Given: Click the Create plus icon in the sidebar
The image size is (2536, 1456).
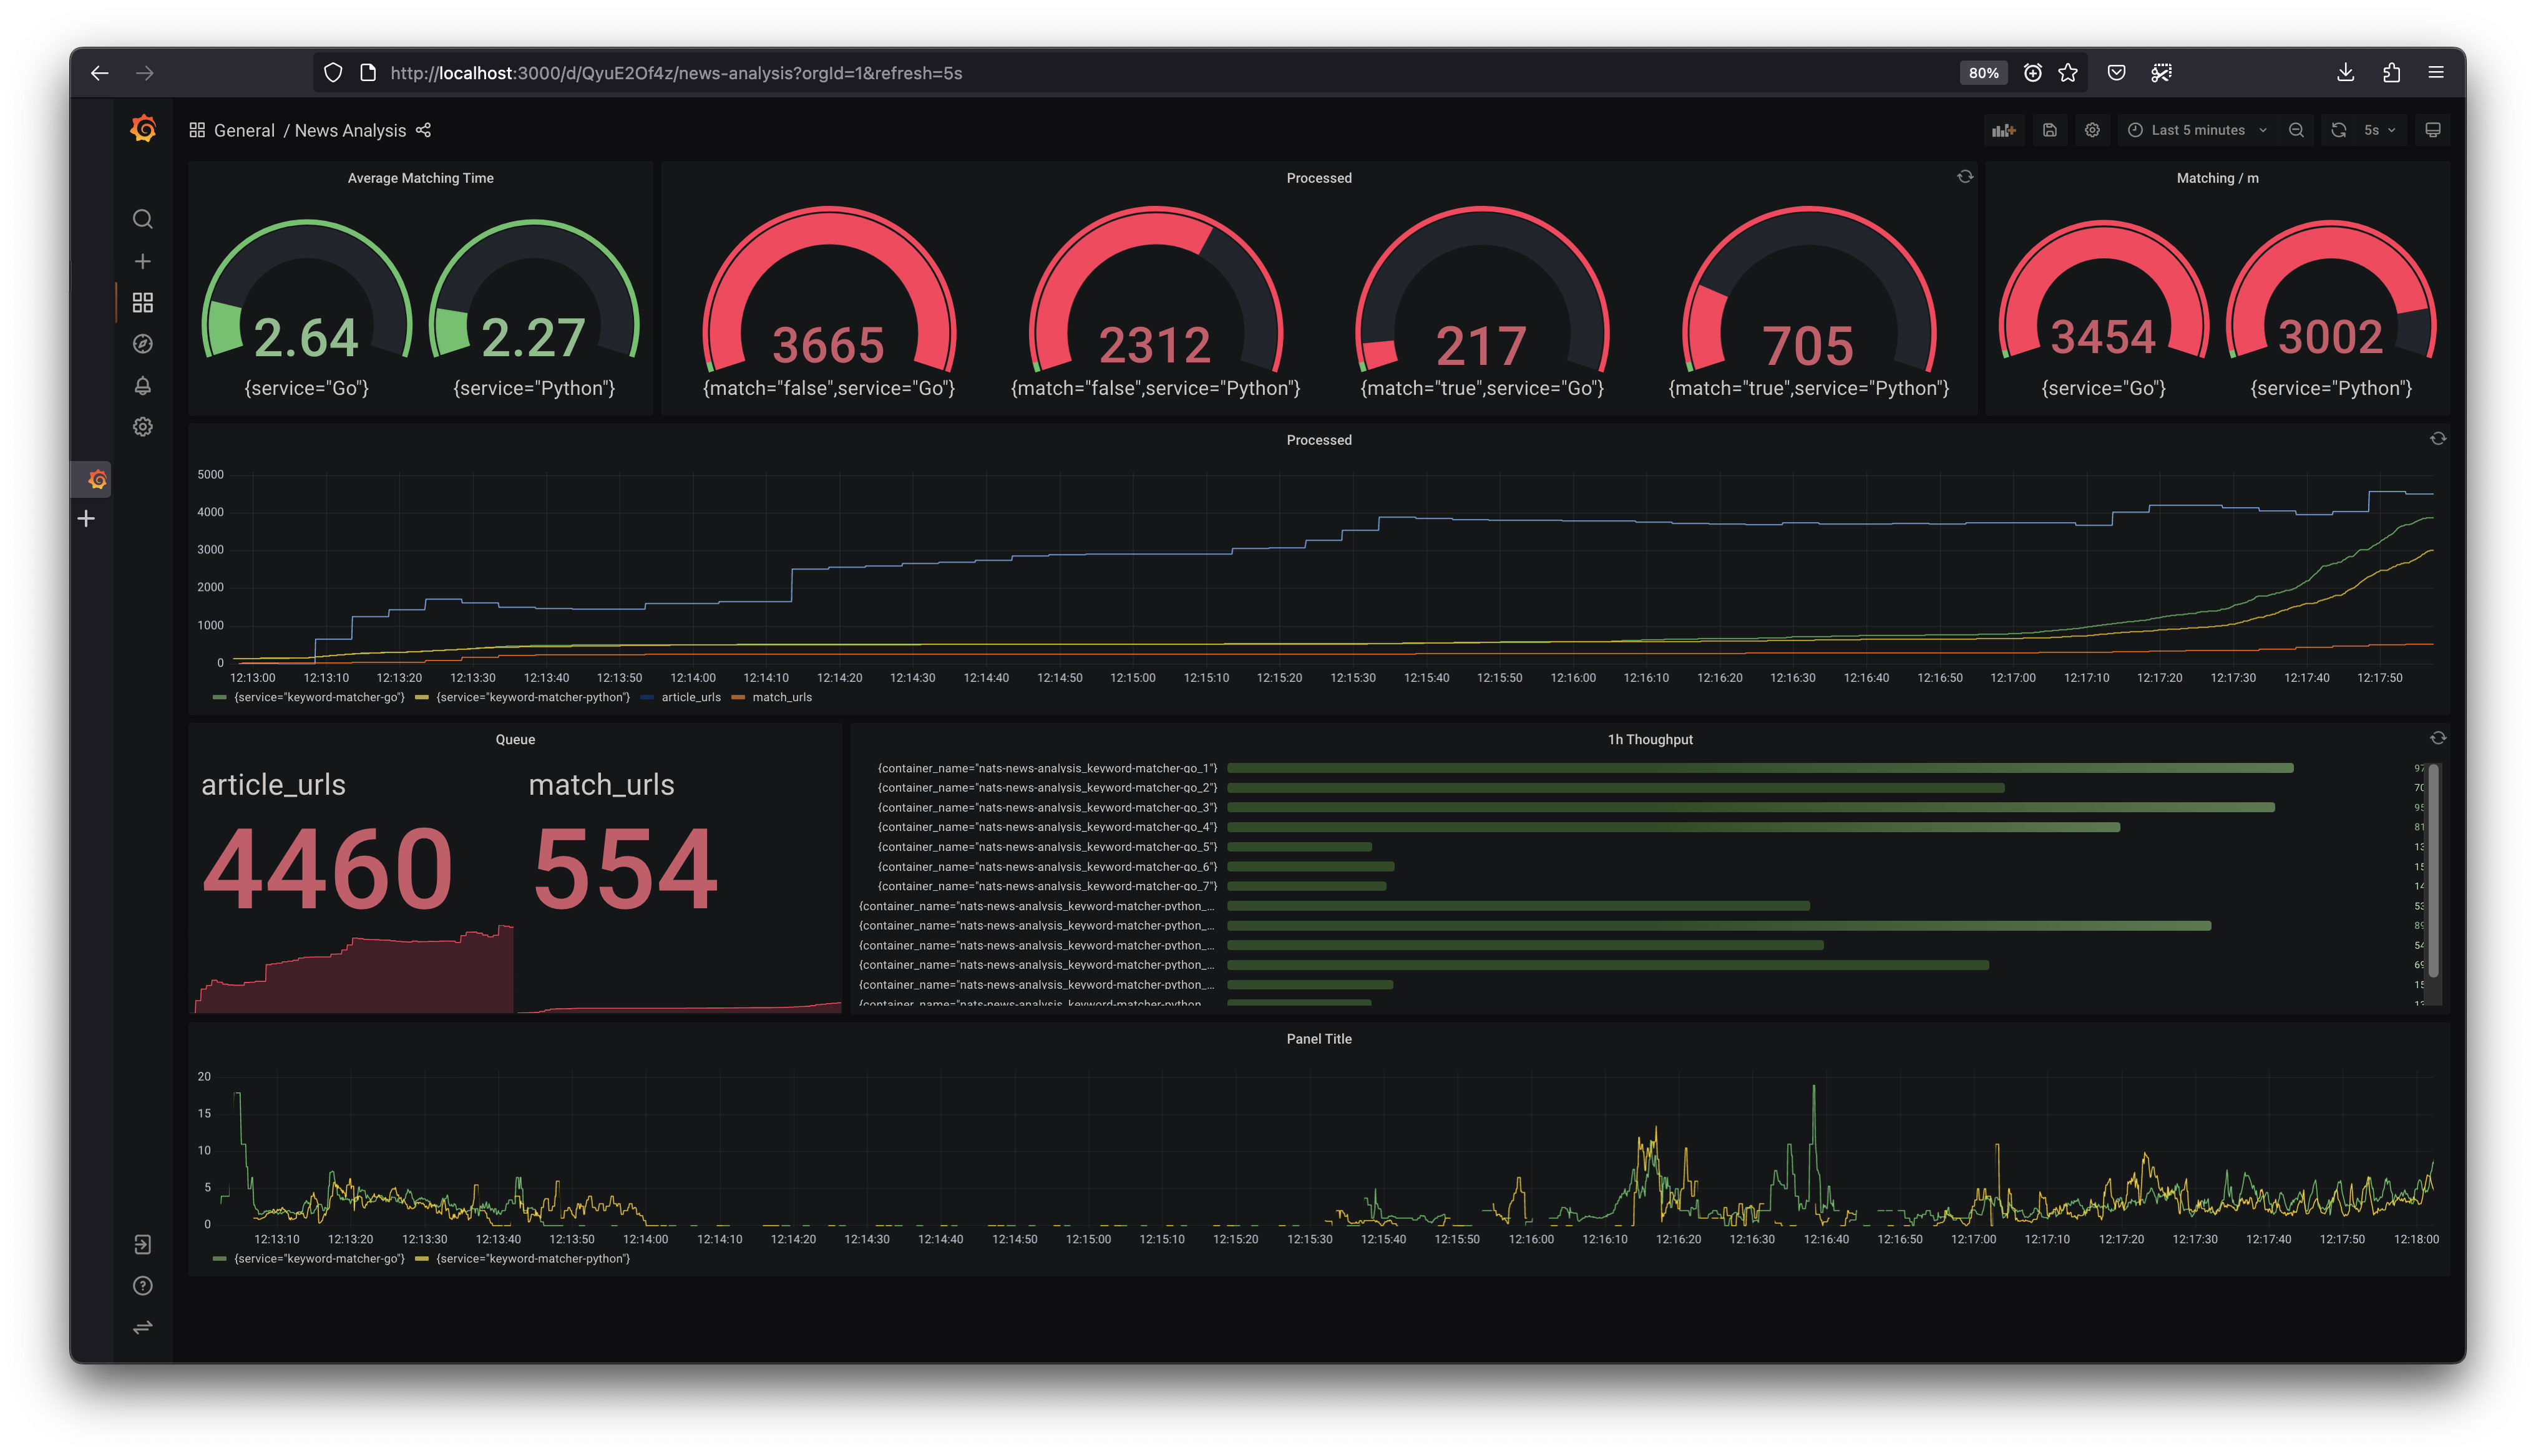Looking at the screenshot, I should point(143,261).
